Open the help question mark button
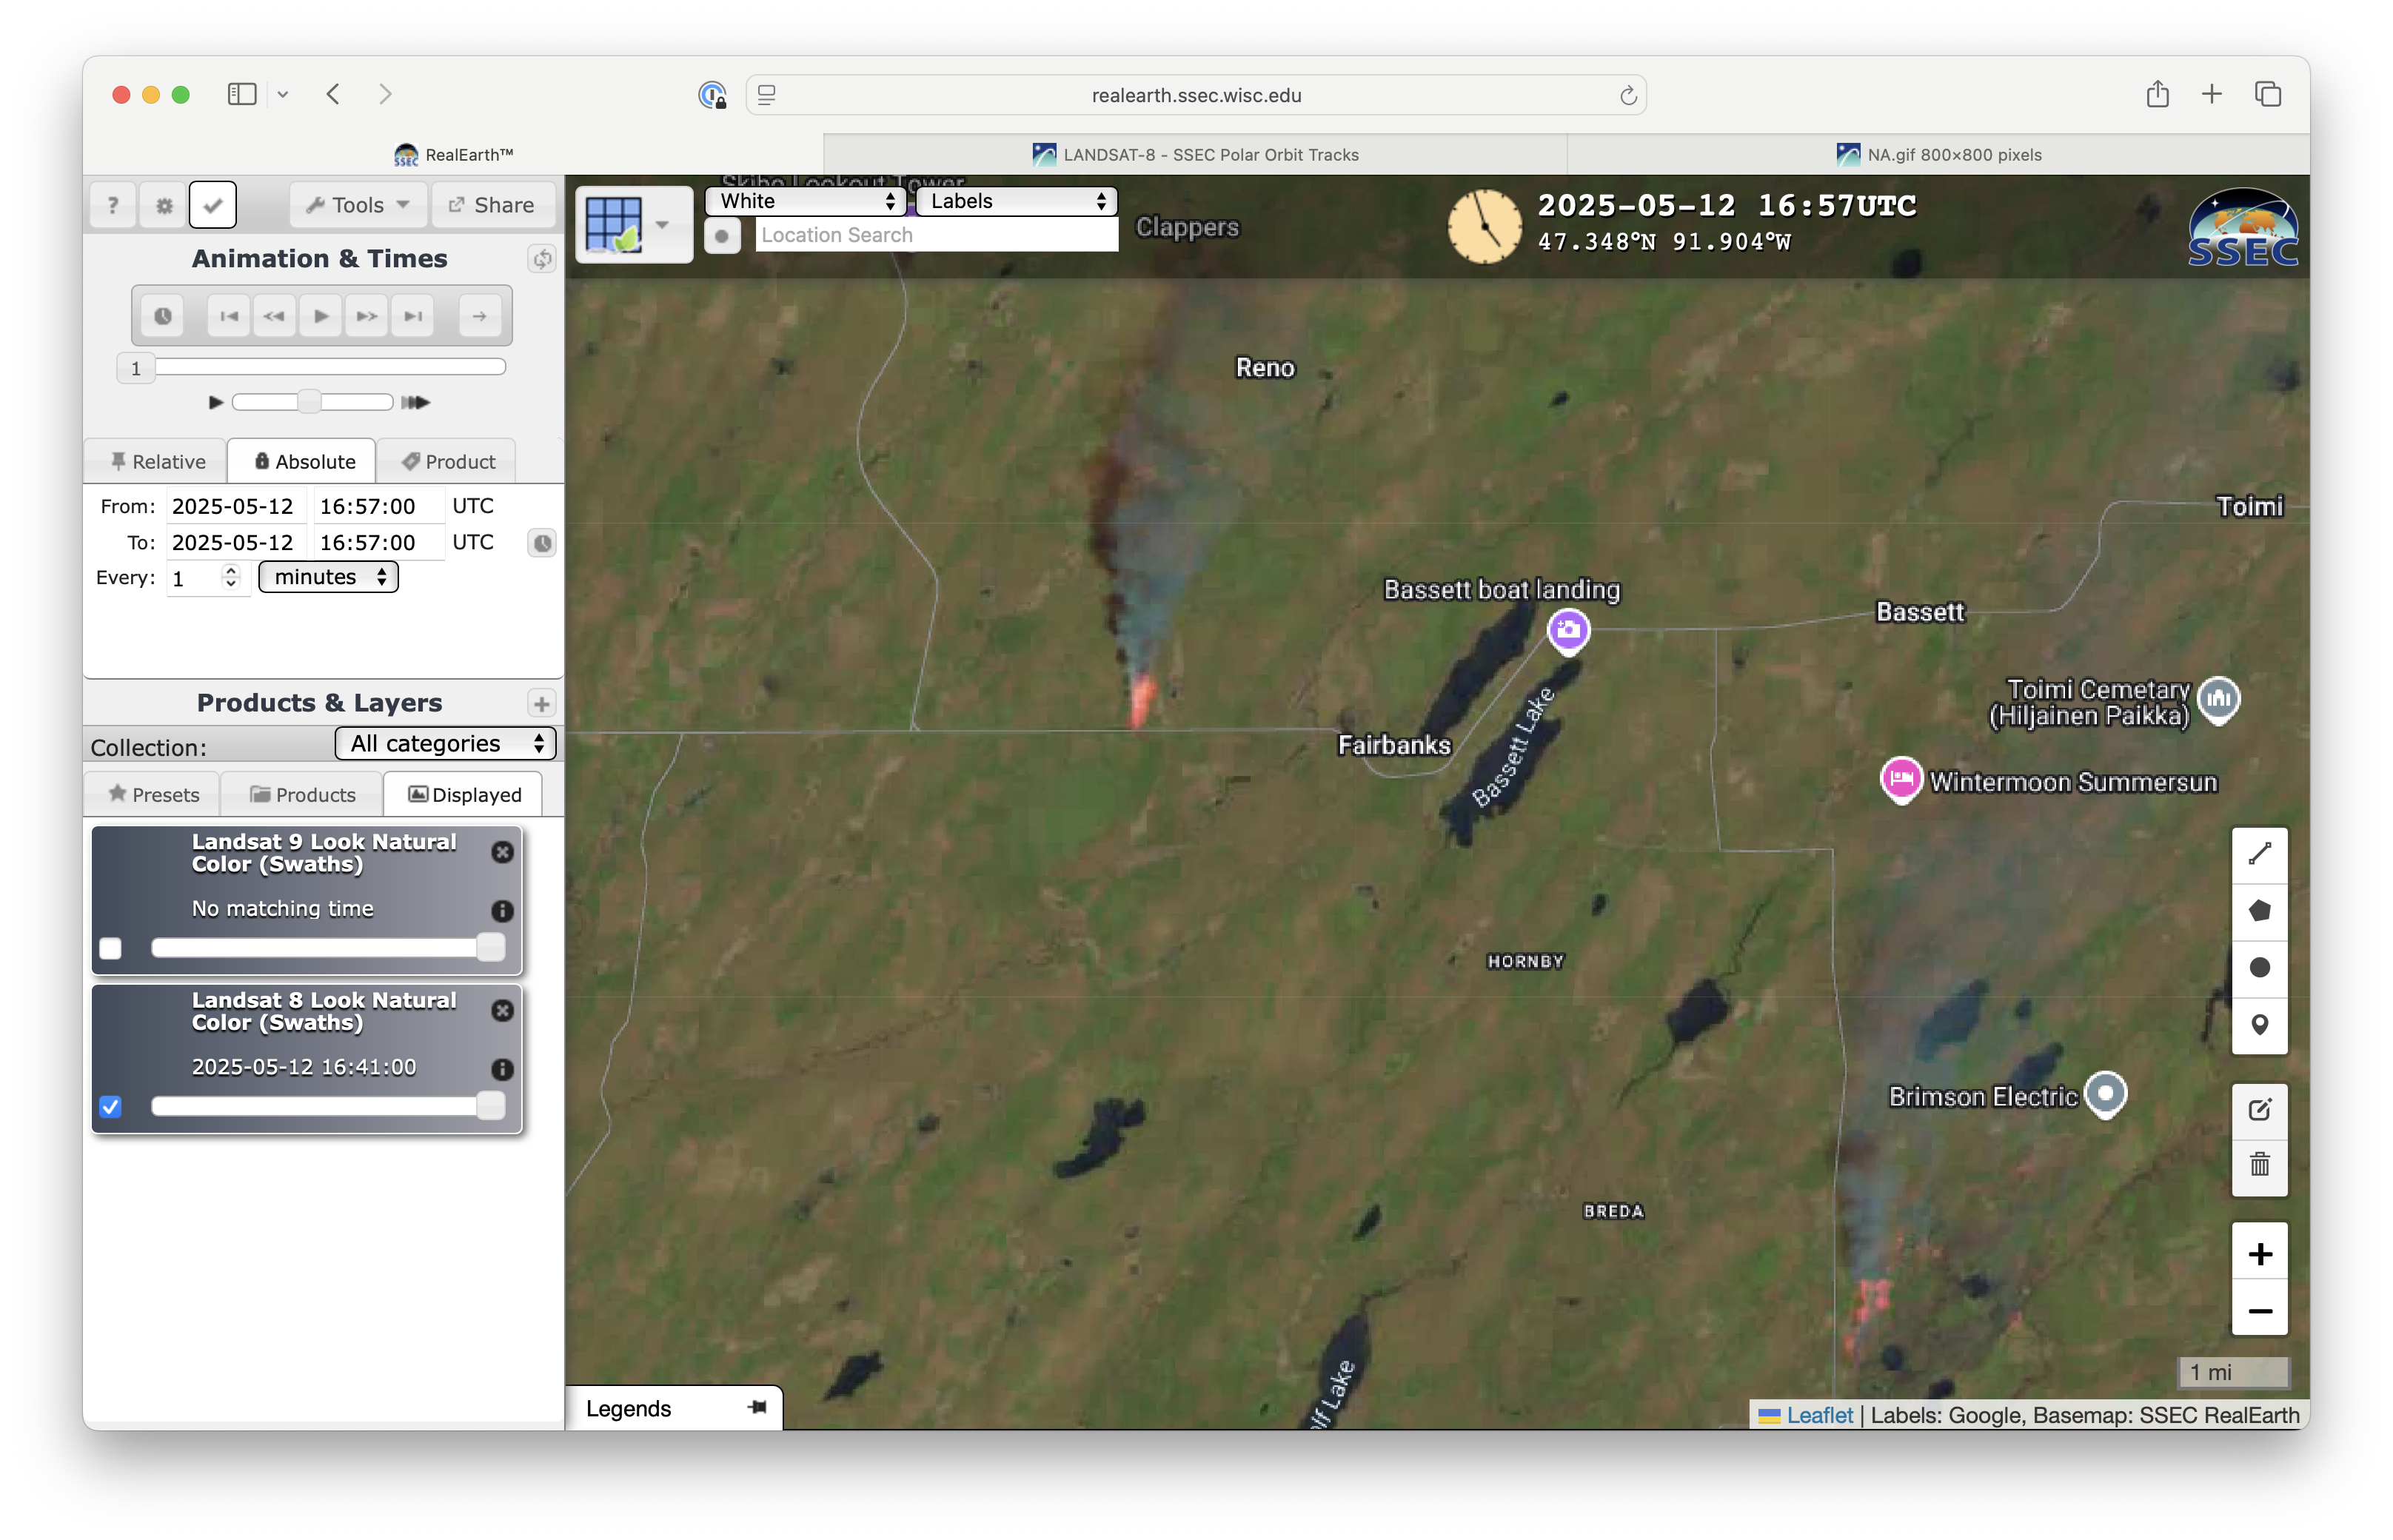This screenshot has height=1540, width=2393. click(x=113, y=205)
